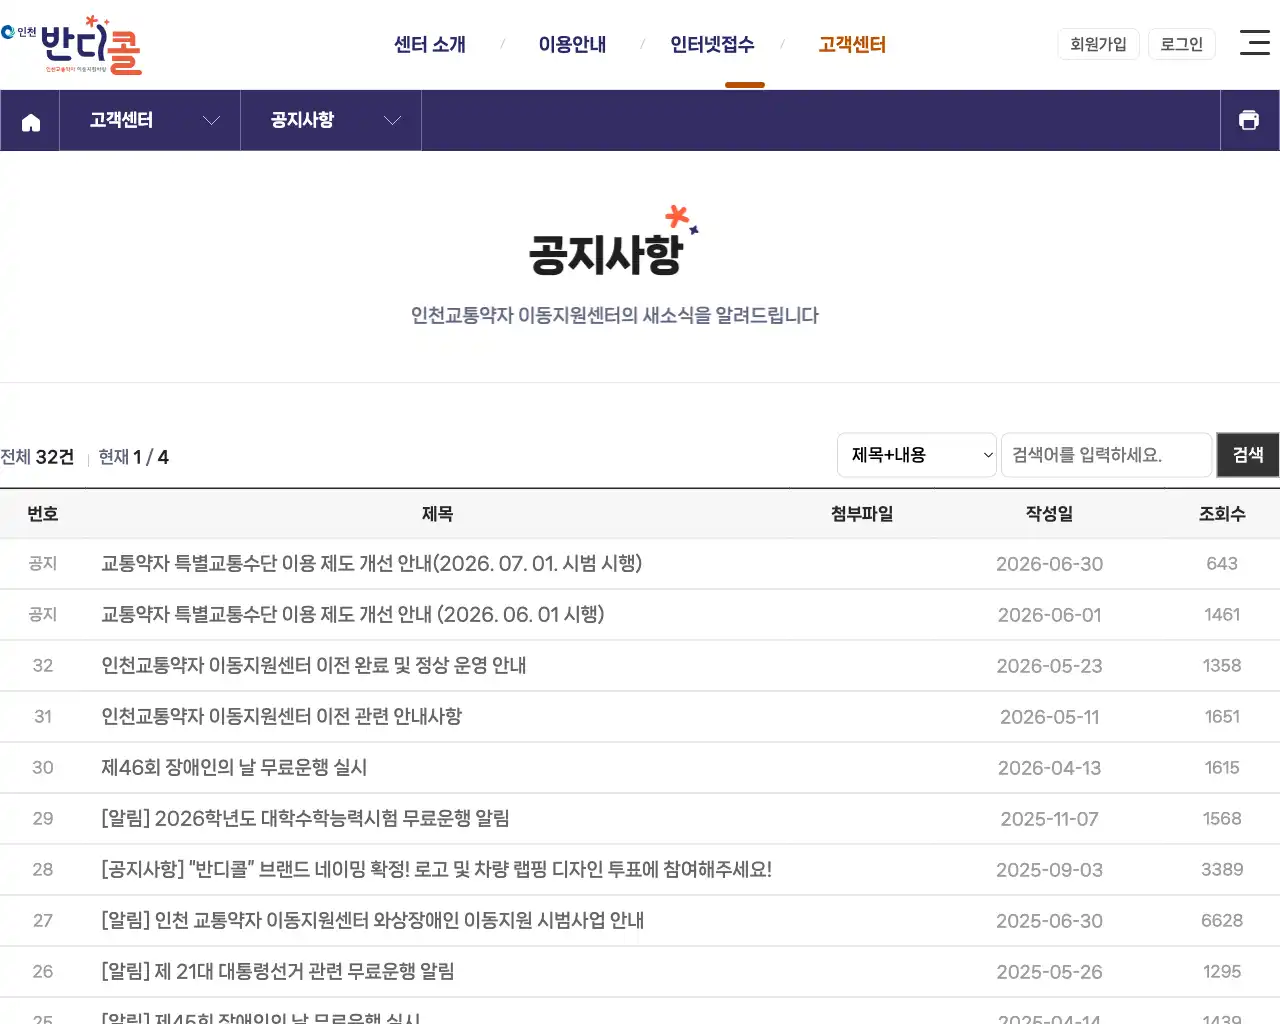1280x1024 pixels.
Task: Click the 첨부파일 column header
Action: point(862,514)
